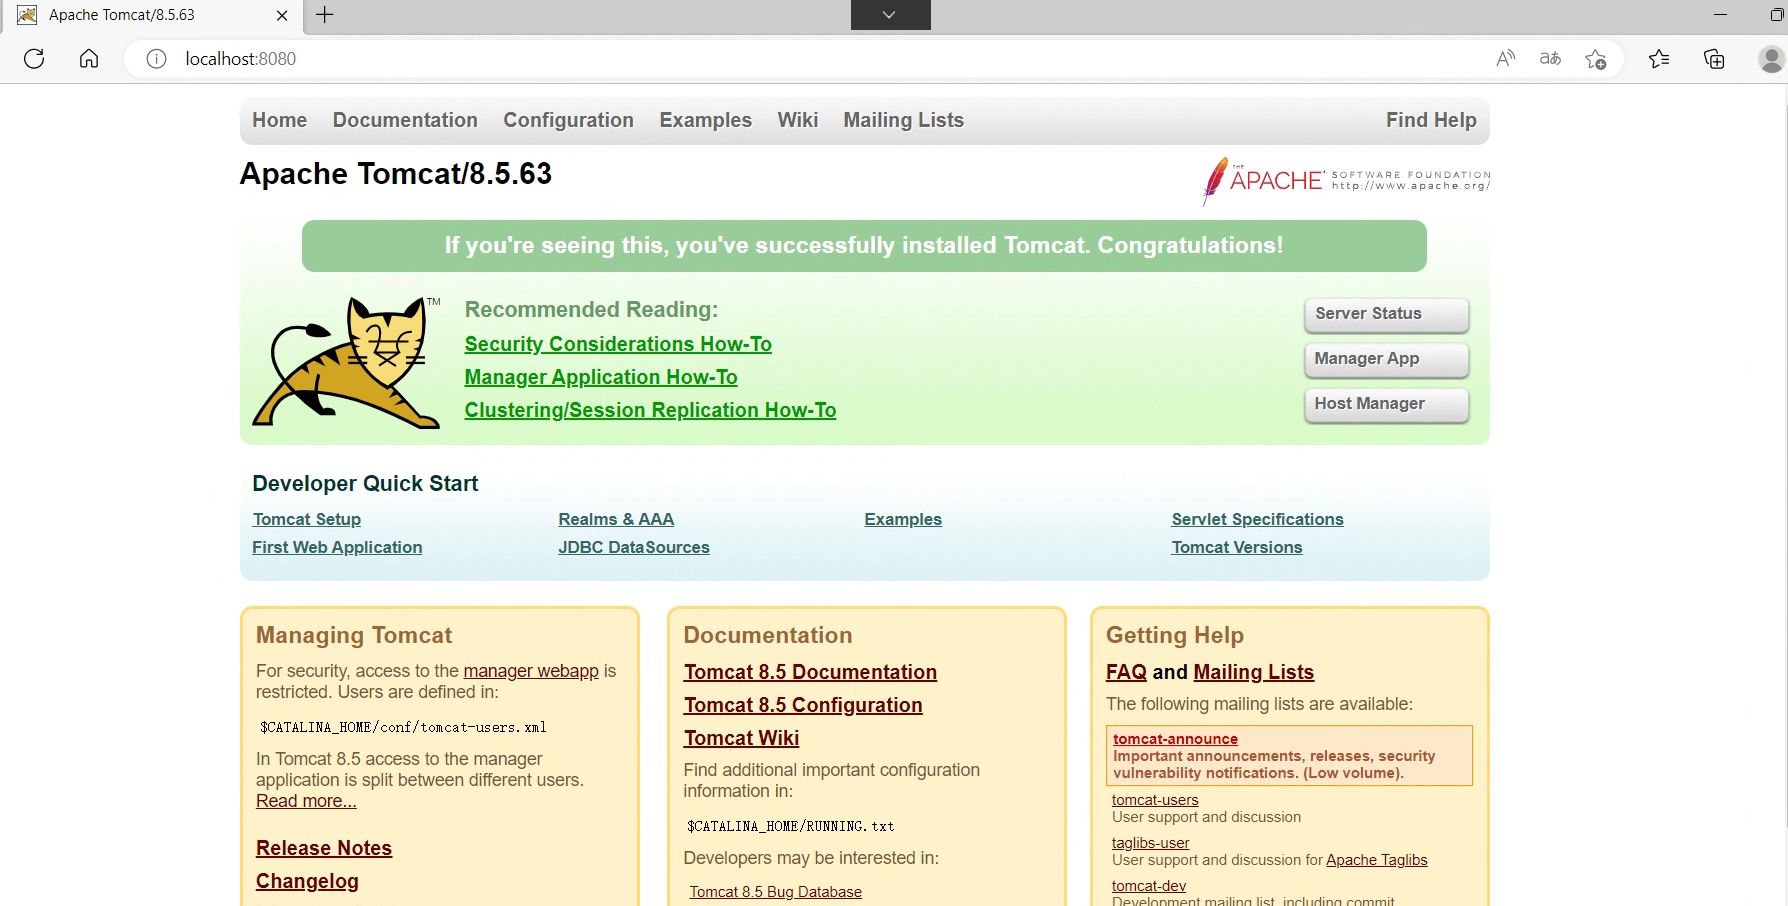Go to the browser home page icon

tap(89, 59)
